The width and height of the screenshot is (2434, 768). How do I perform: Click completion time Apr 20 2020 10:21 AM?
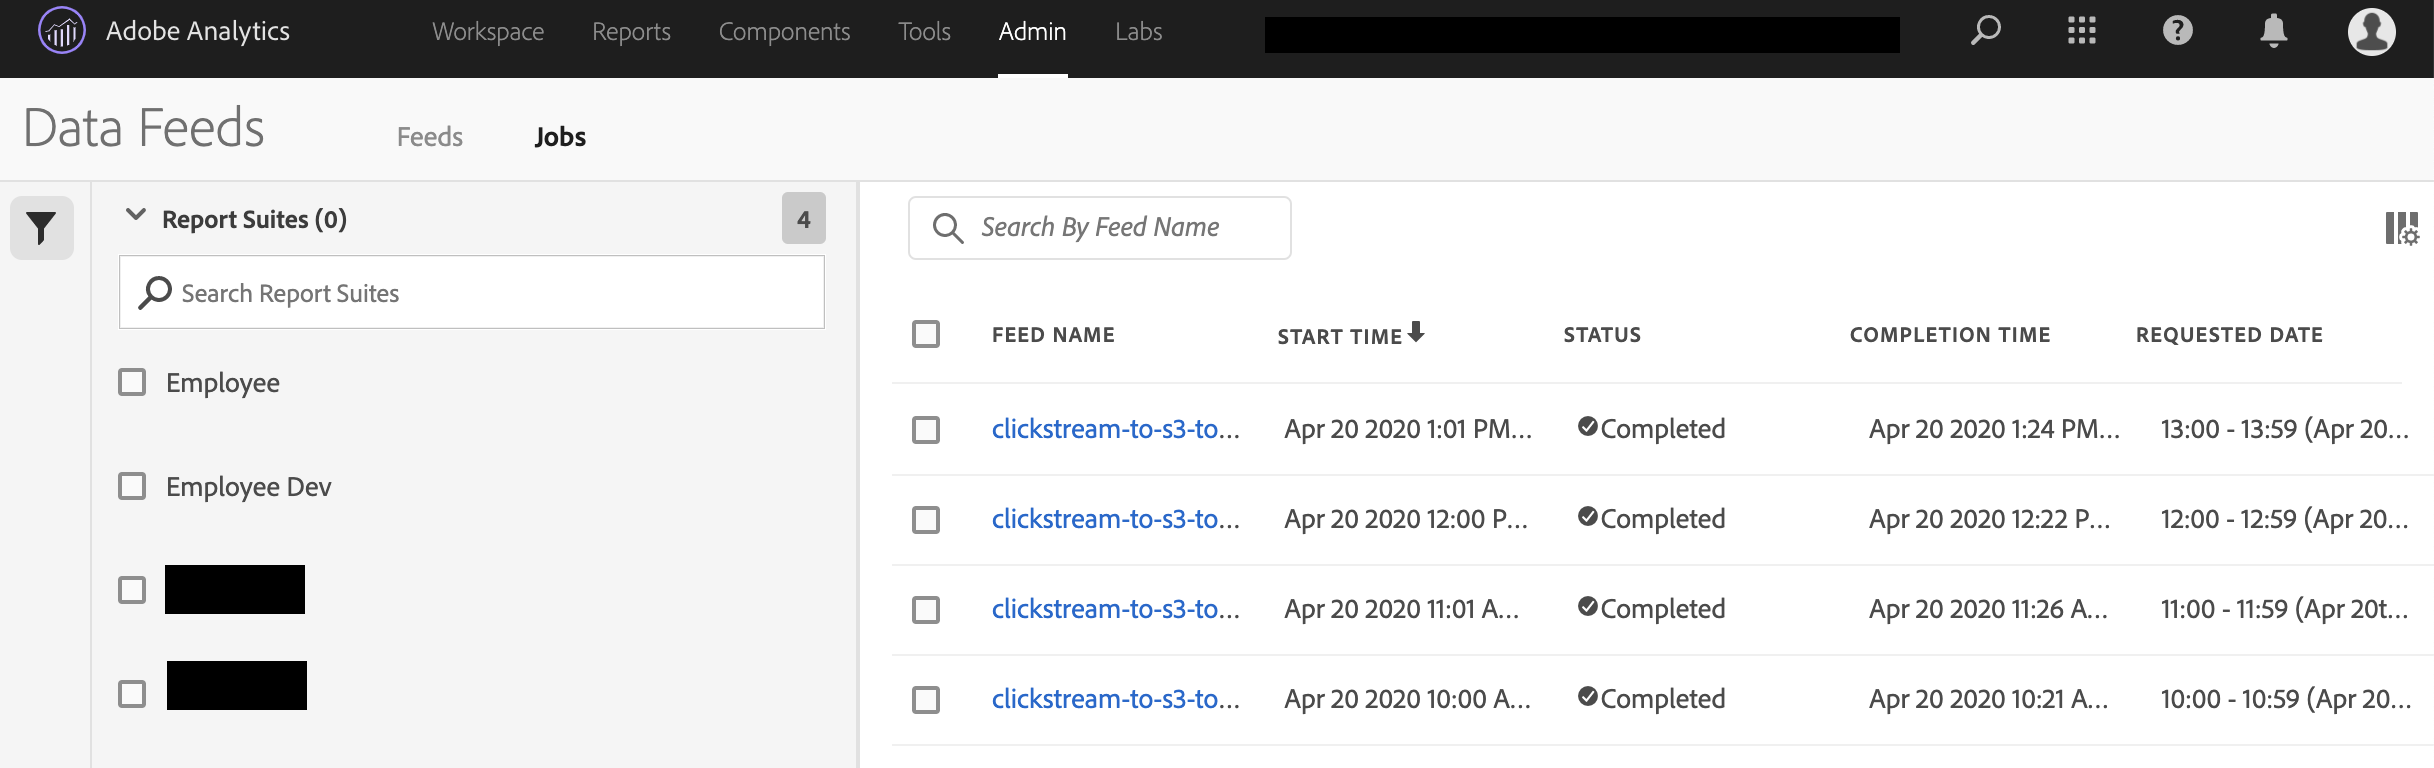pyautogui.click(x=1988, y=699)
